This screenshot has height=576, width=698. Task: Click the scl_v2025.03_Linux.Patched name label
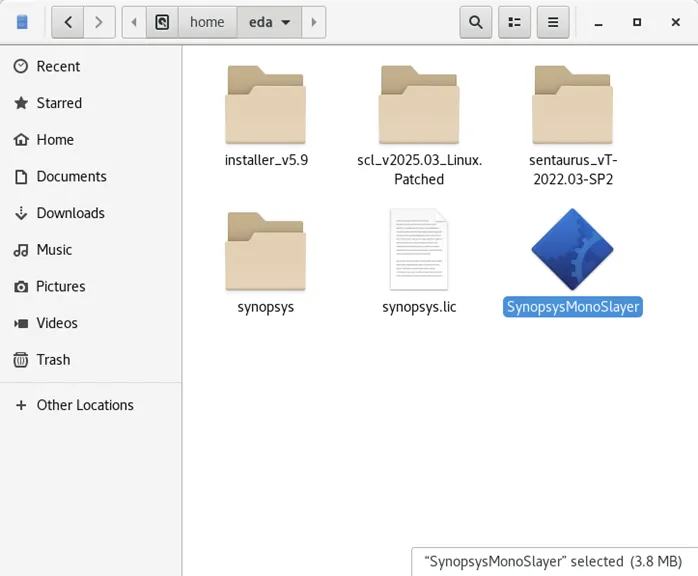(x=419, y=170)
